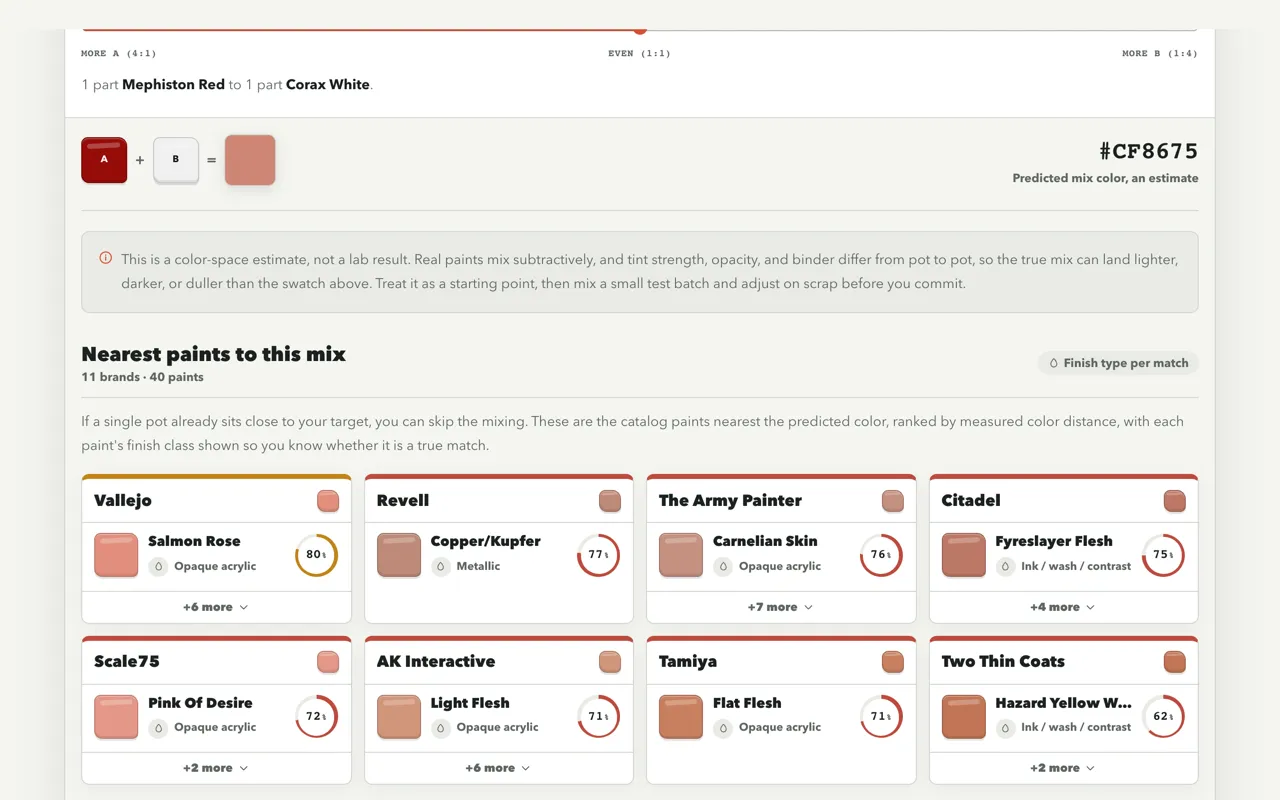Click the info icon in the disclaimer

106,258
